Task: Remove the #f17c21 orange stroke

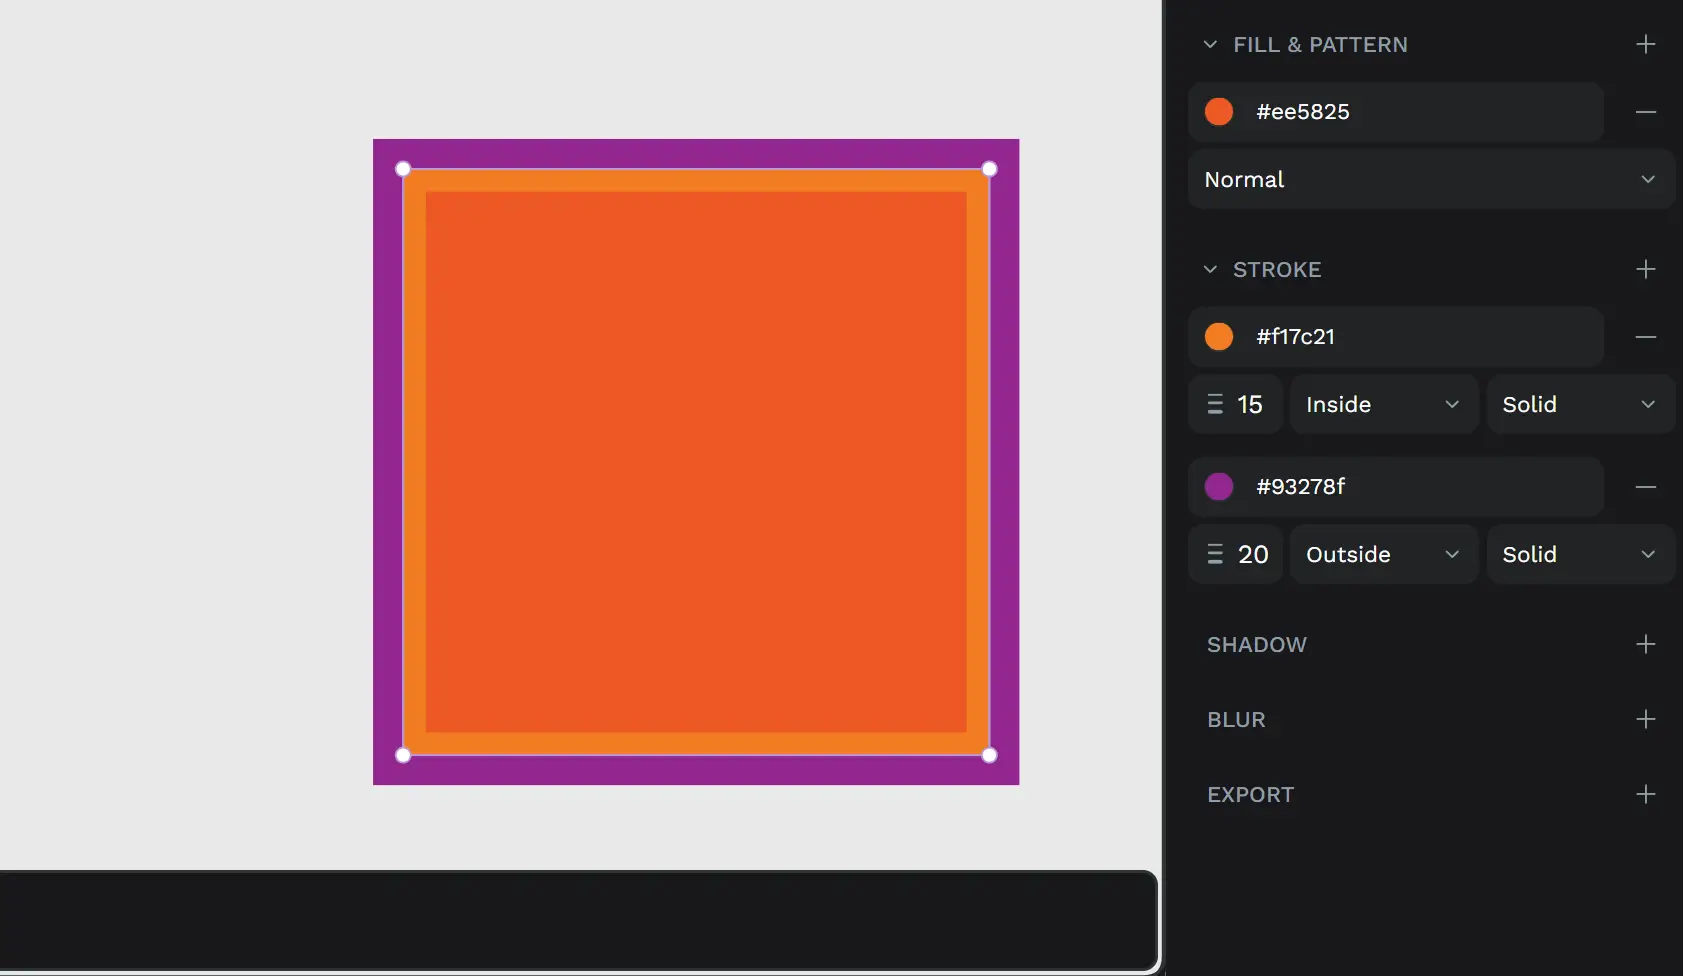Action: (x=1645, y=337)
